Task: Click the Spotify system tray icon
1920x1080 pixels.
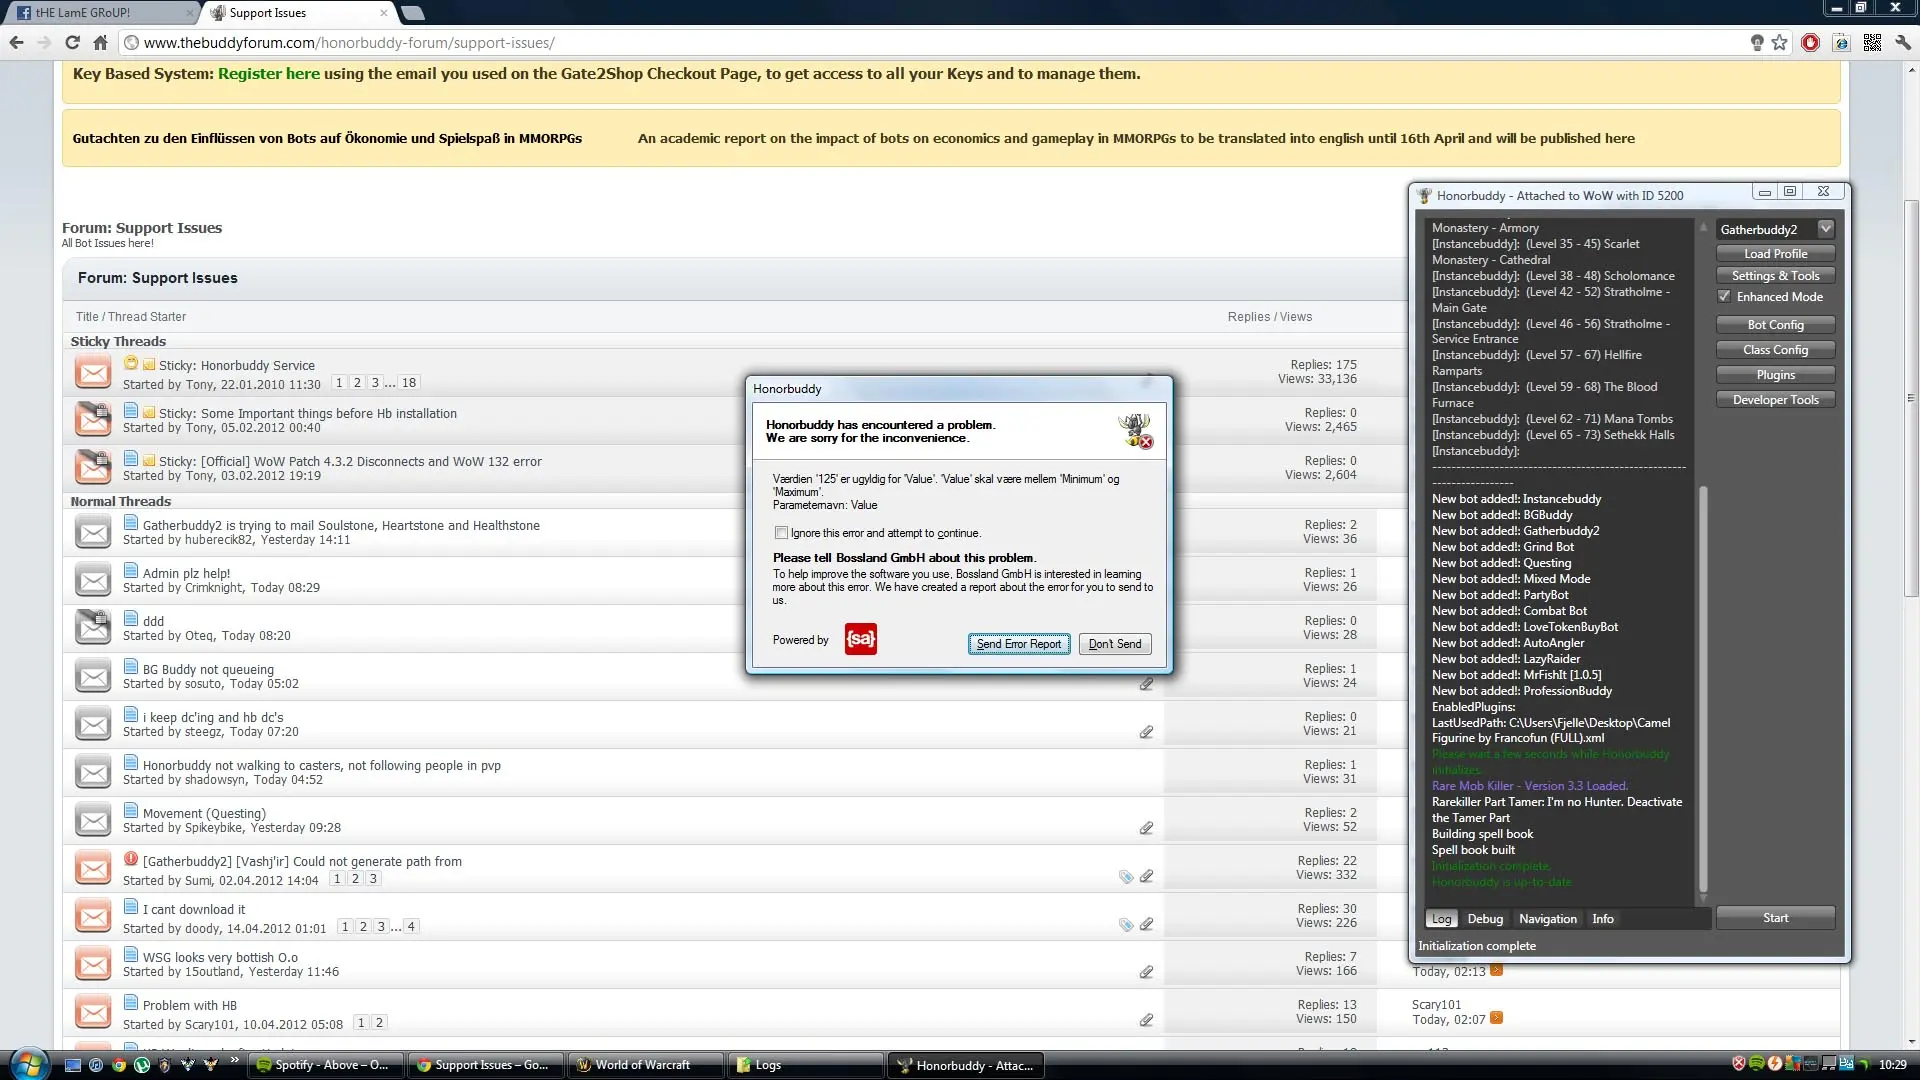Action: (1756, 1064)
